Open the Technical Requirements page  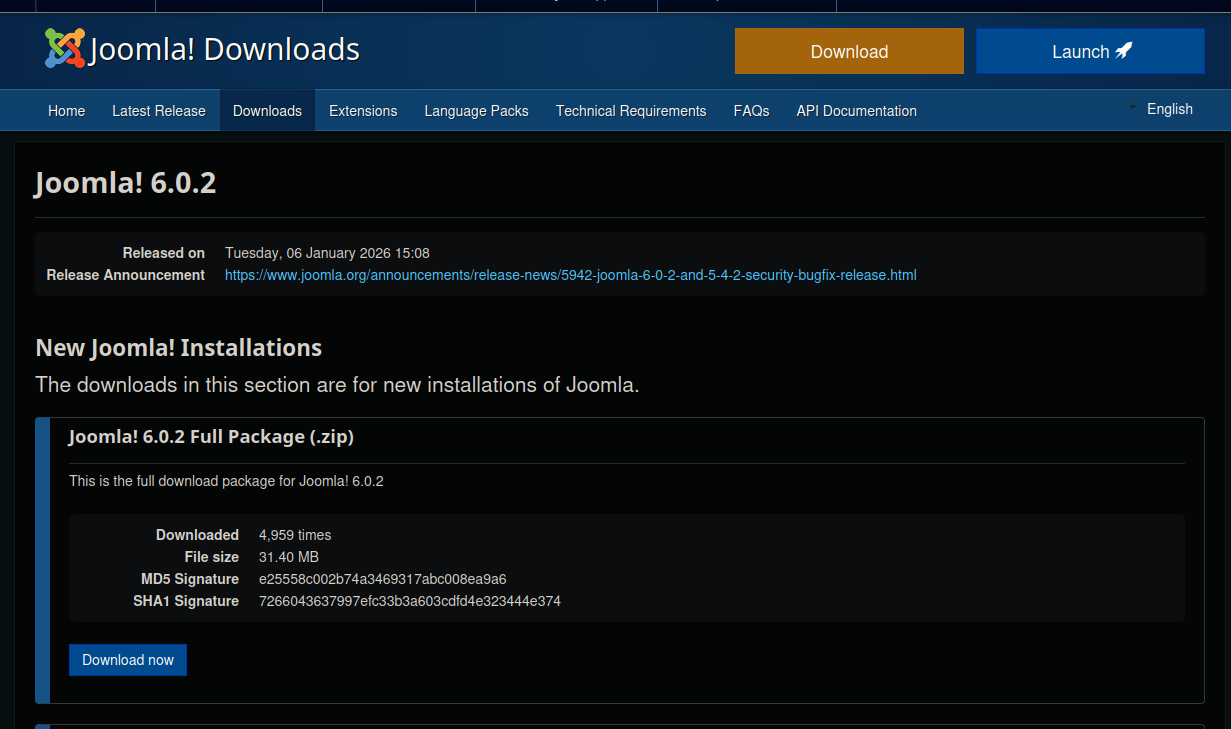coord(630,111)
